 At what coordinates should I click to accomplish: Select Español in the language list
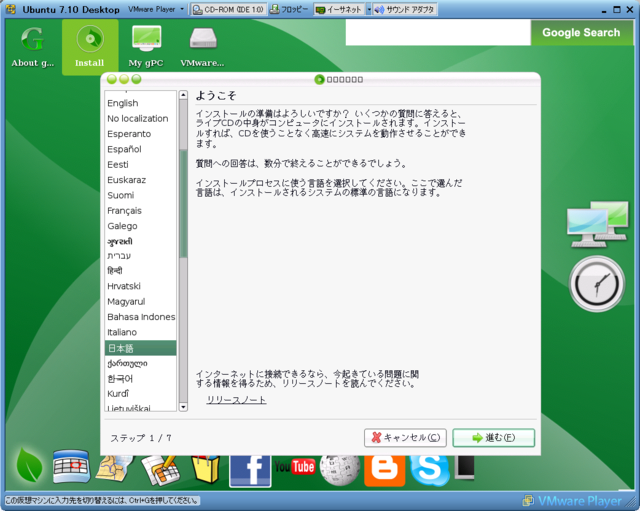pyautogui.click(x=140, y=149)
